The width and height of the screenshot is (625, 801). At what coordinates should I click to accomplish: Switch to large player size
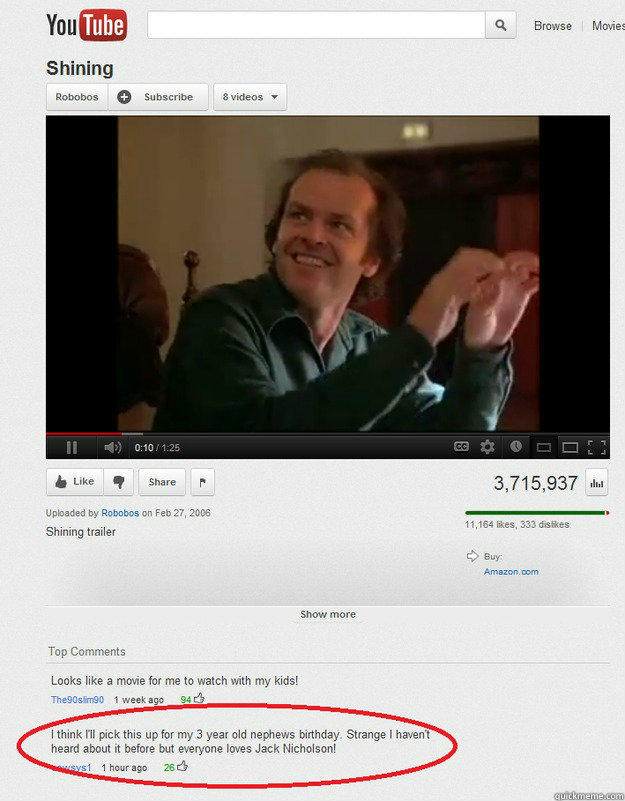[570, 448]
